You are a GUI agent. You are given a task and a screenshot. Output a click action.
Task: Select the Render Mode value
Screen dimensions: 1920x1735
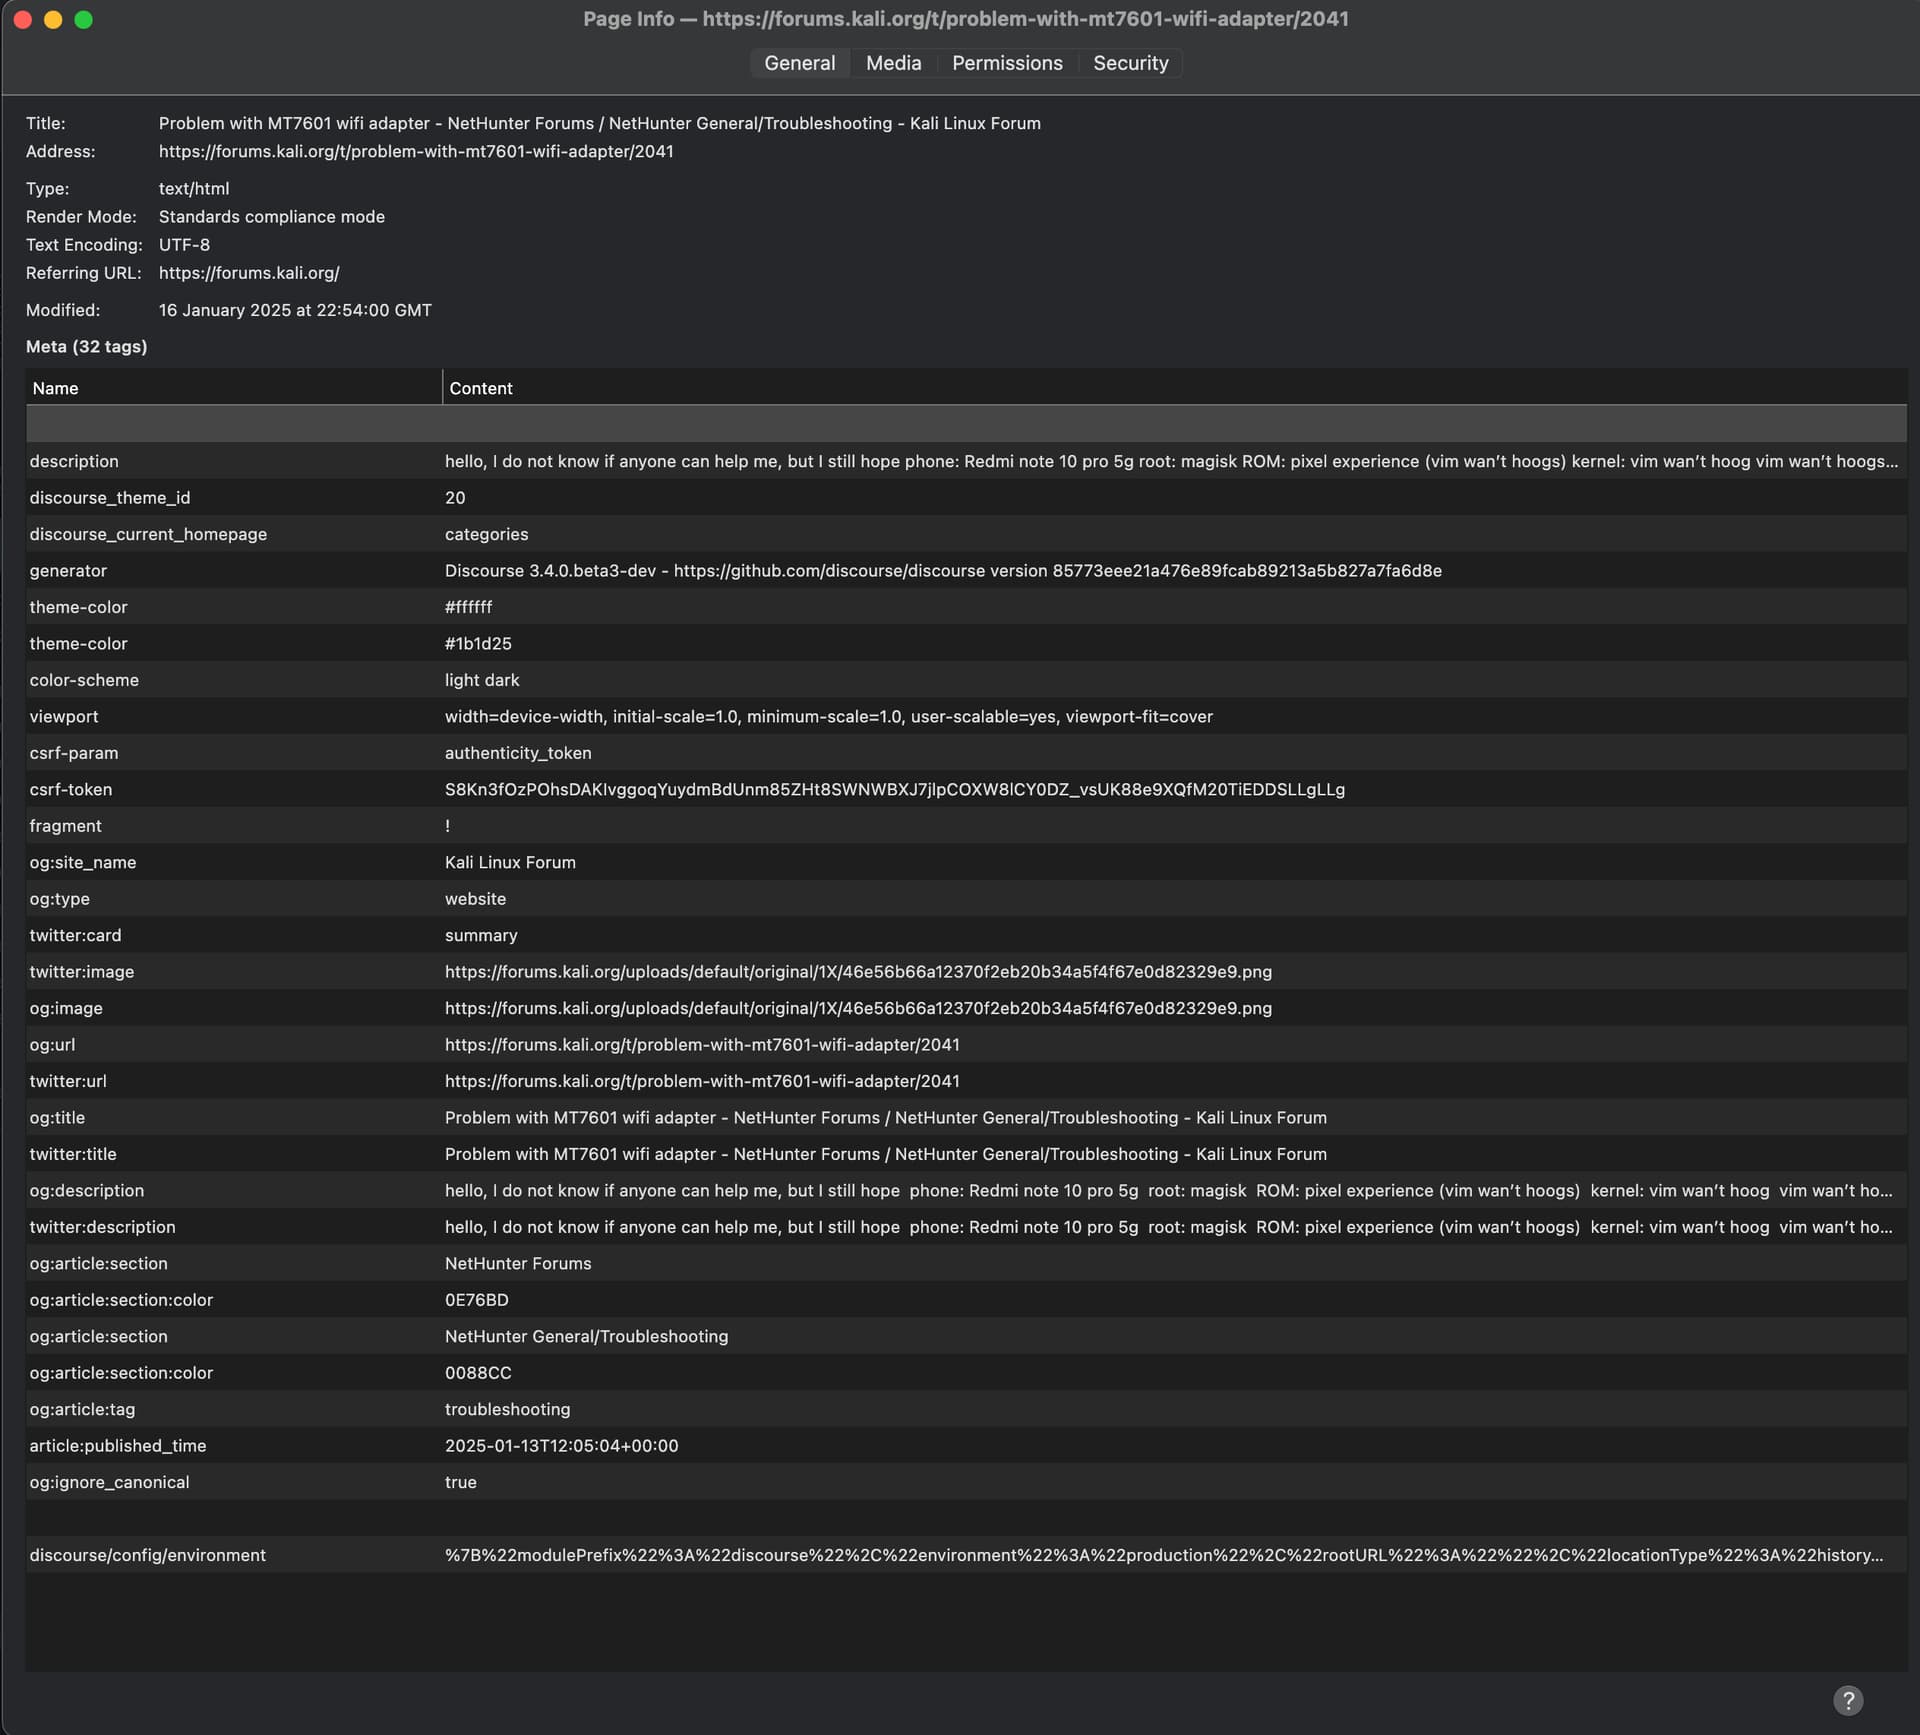[271, 217]
